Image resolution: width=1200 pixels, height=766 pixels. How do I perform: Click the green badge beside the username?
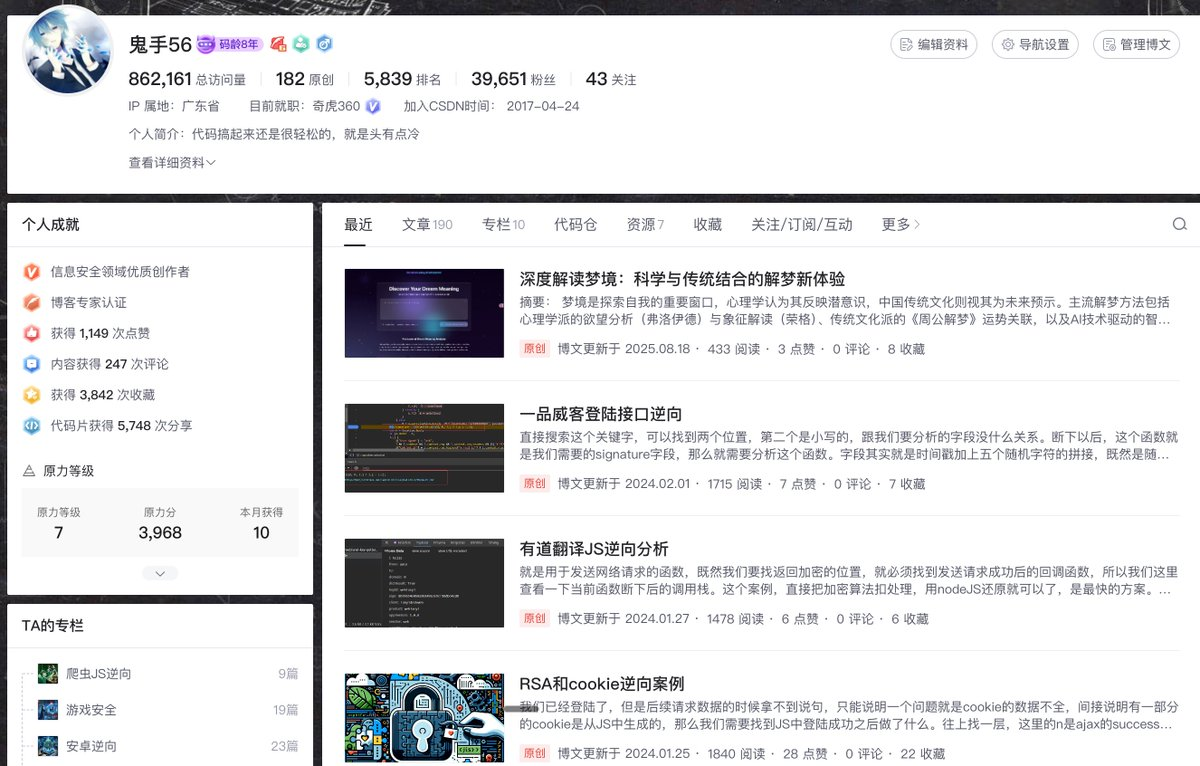point(301,44)
